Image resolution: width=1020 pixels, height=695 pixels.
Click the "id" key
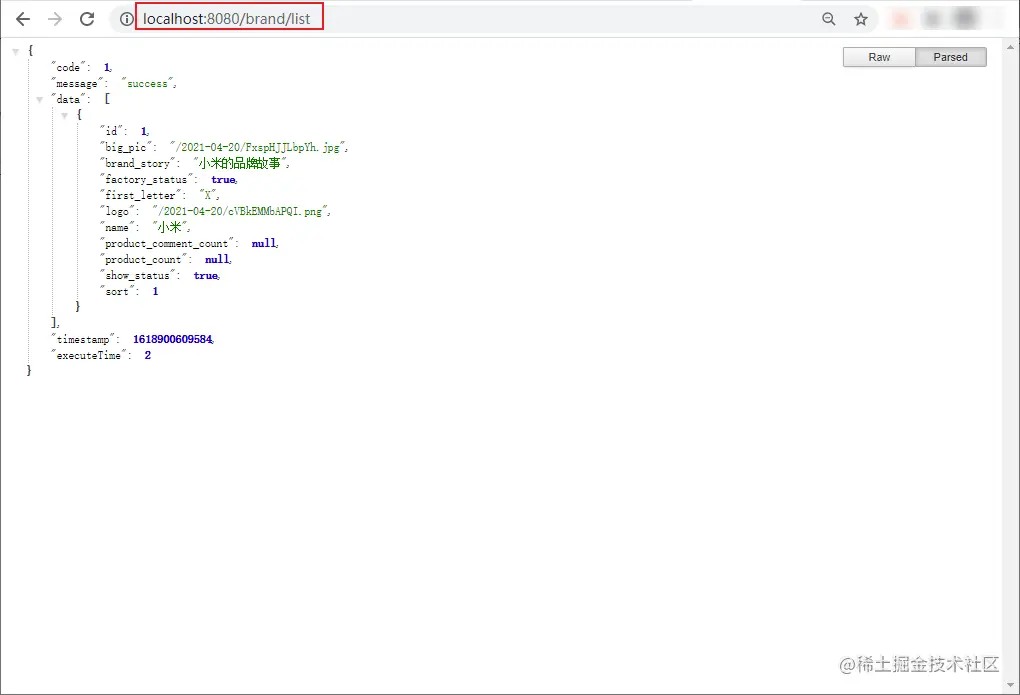click(x=111, y=131)
